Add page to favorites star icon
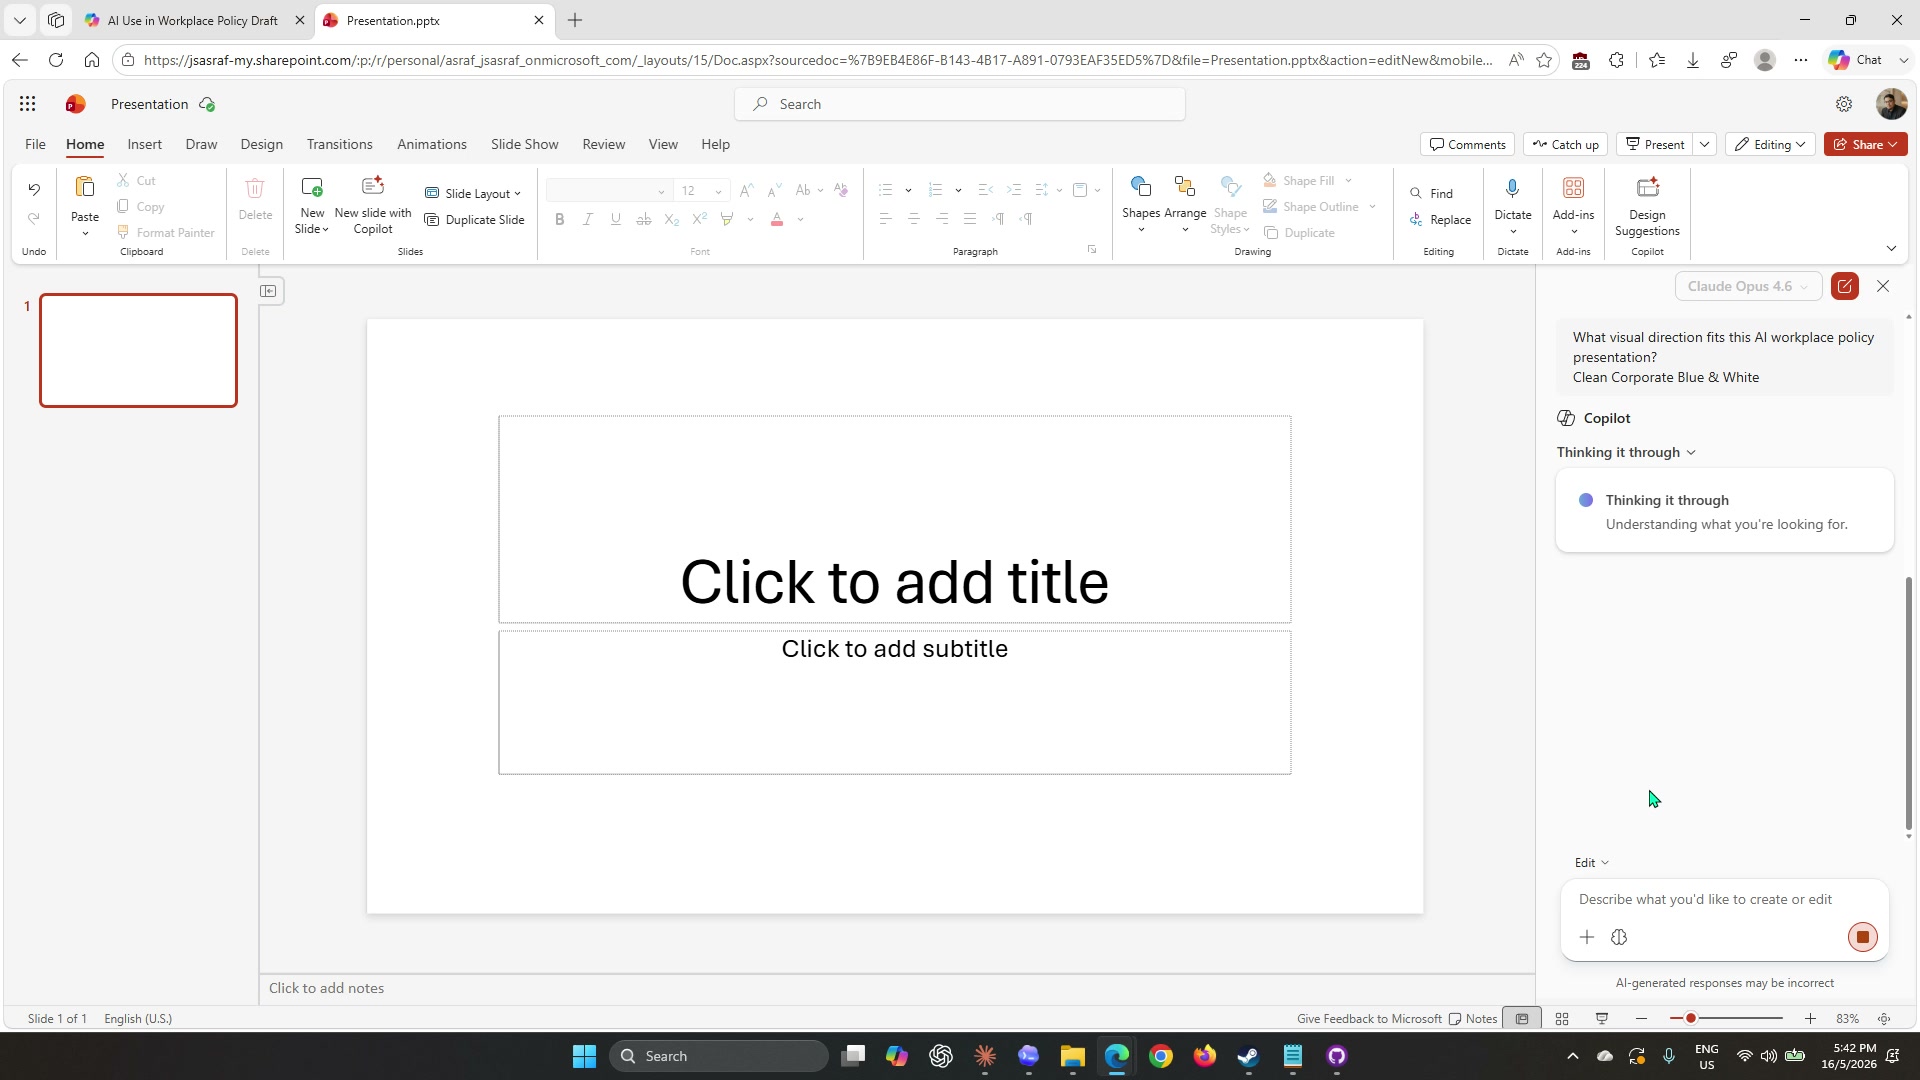The image size is (1920, 1080). (1544, 60)
